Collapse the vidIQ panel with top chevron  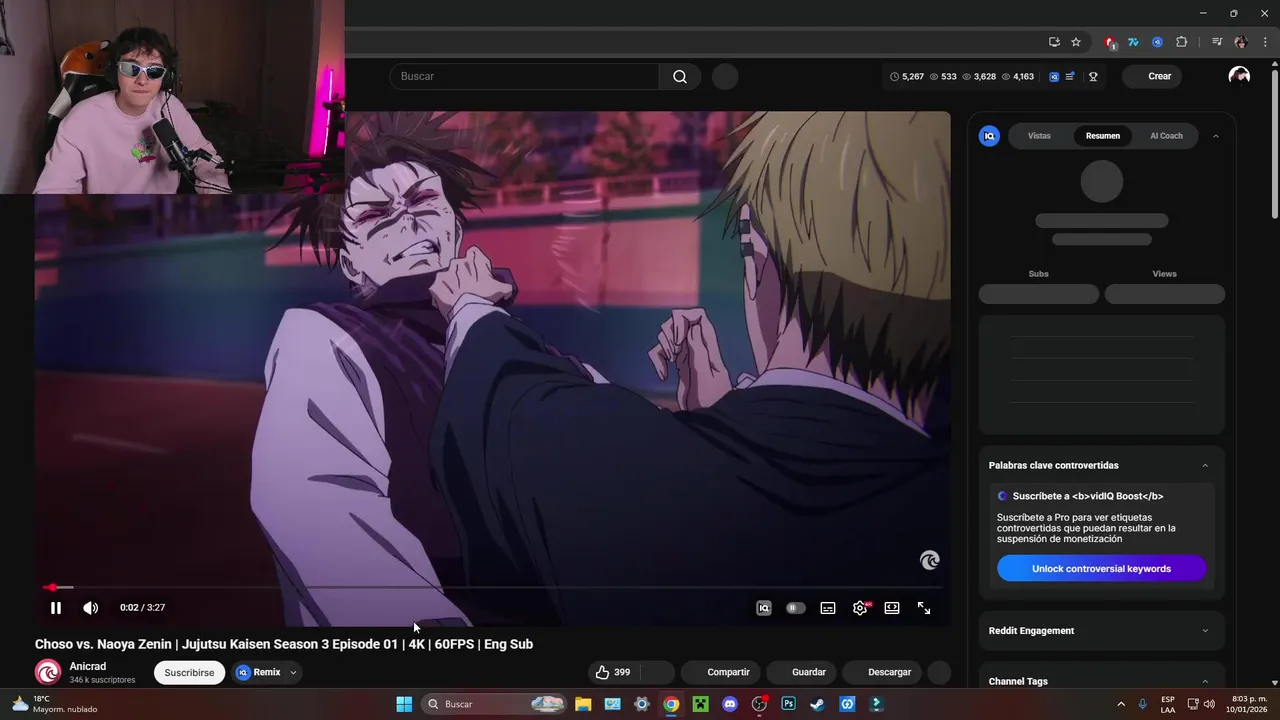point(1215,136)
